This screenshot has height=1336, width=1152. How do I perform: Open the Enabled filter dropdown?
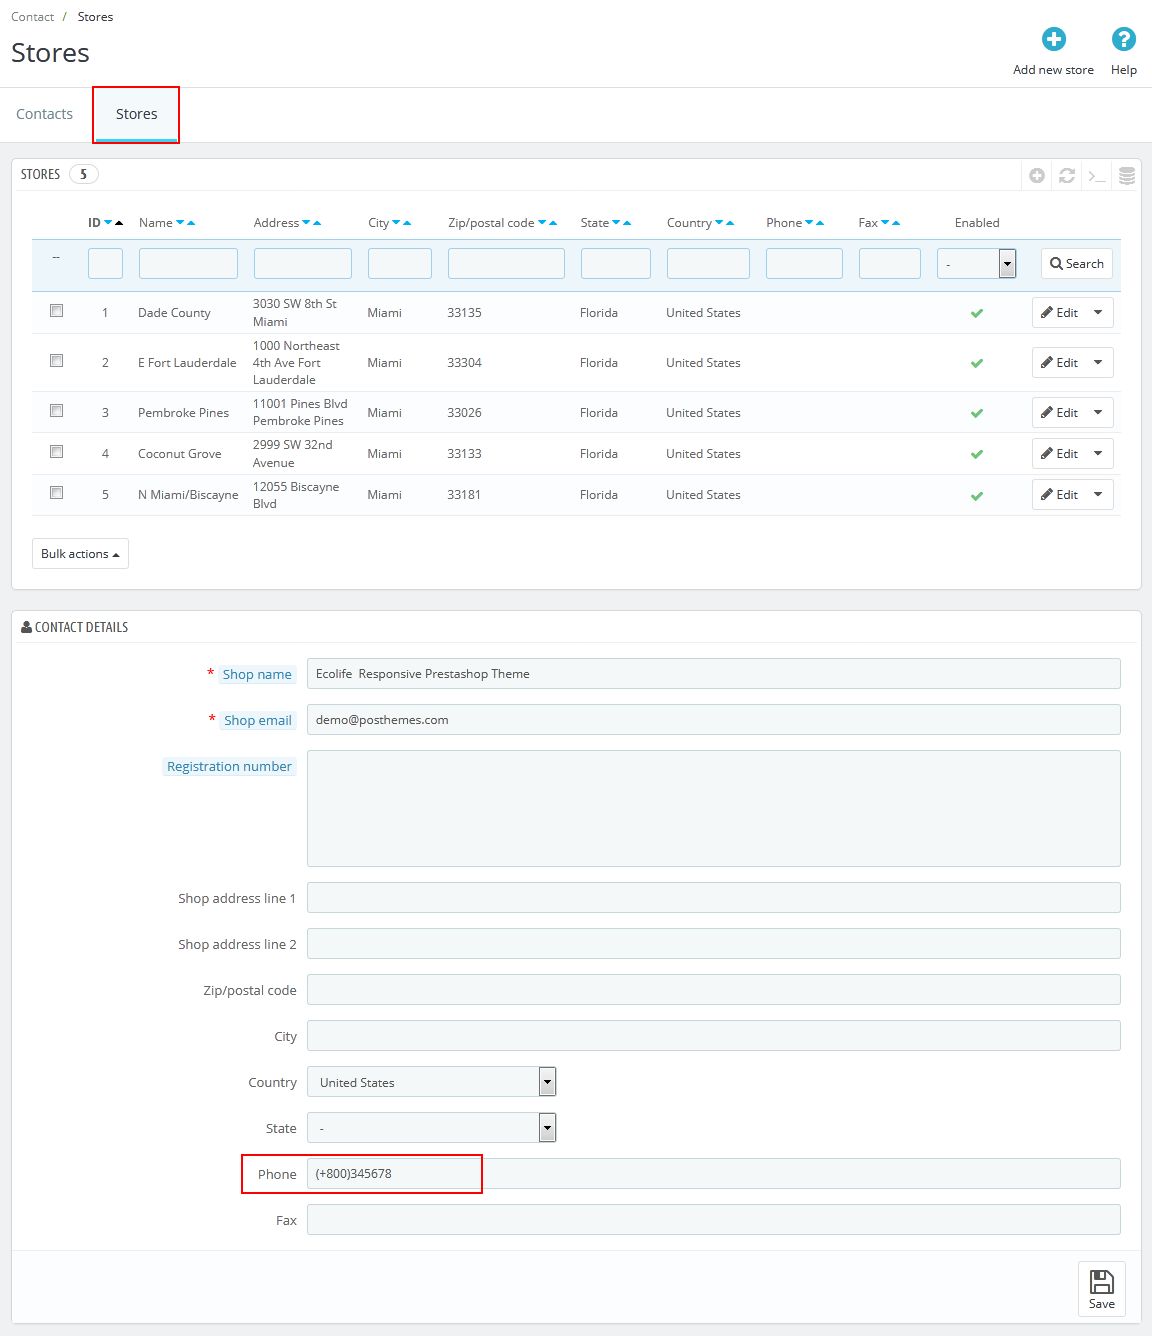(976, 264)
